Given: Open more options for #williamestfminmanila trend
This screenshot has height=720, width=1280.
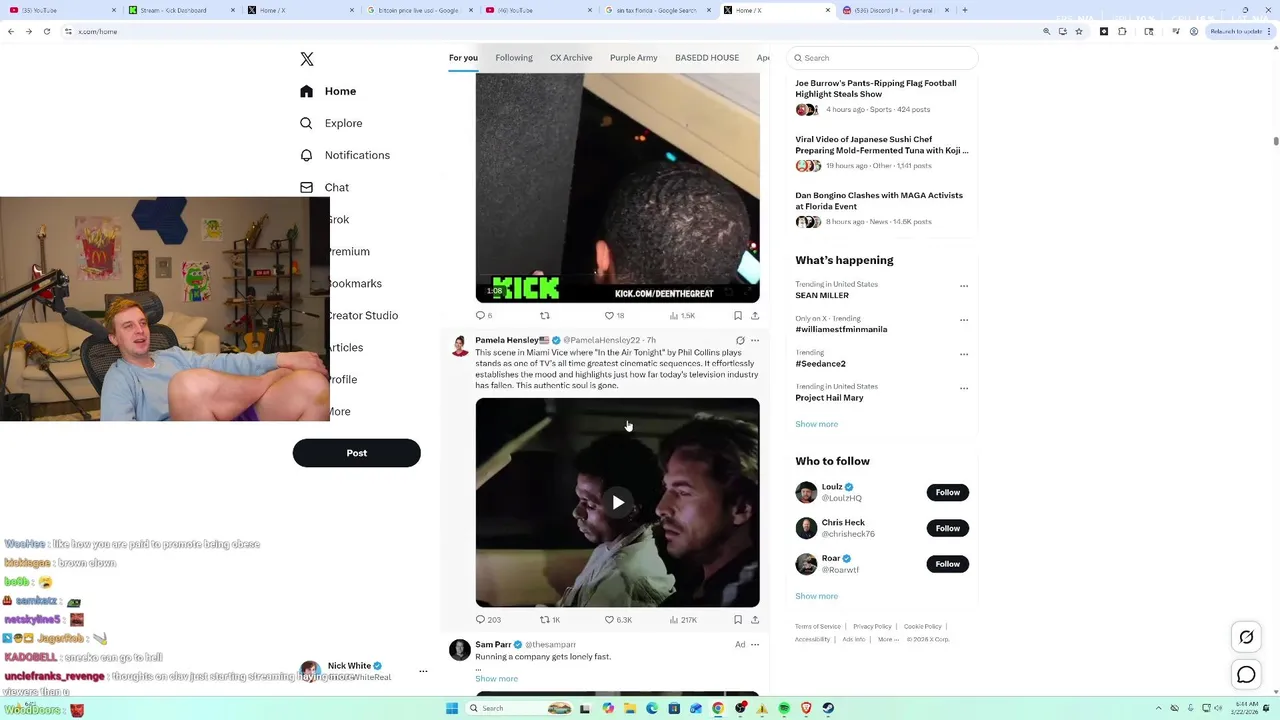Looking at the screenshot, I should point(964,320).
